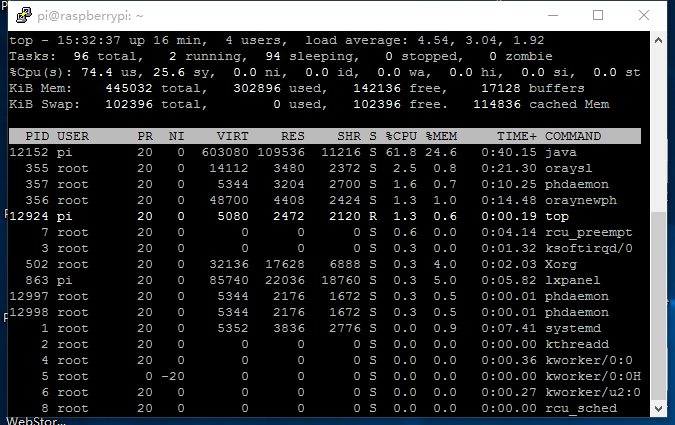Click the lxpanel command name
The image size is (675, 425).
(x=573, y=280)
